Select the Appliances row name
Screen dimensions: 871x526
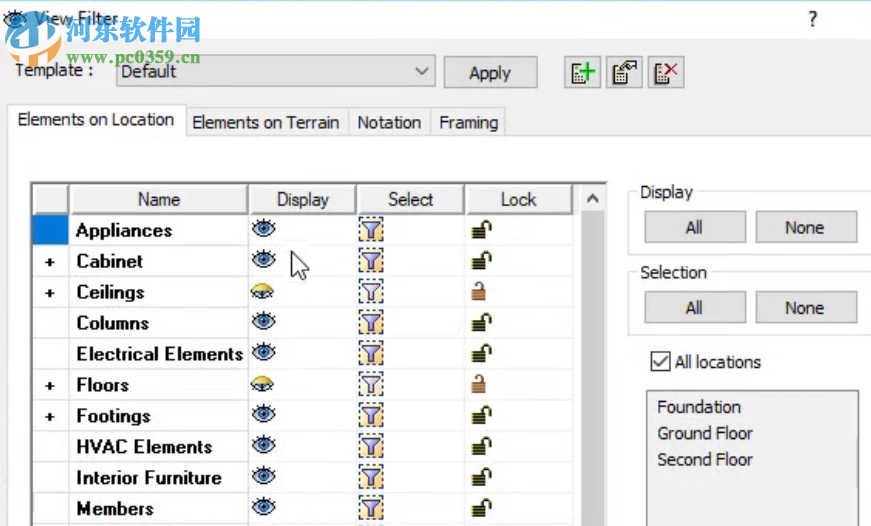click(x=124, y=231)
